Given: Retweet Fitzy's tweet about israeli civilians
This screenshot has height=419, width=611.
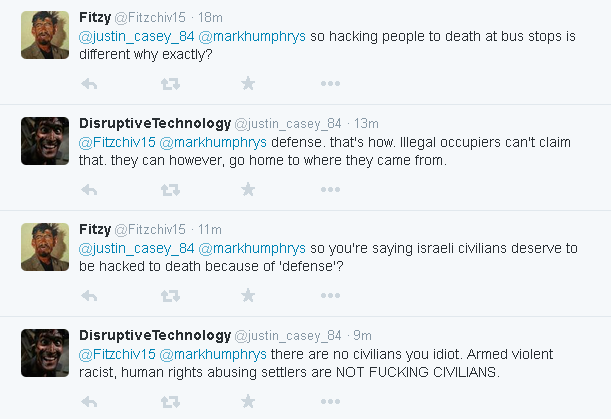Looking at the screenshot, I should click(x=170, y=295).
